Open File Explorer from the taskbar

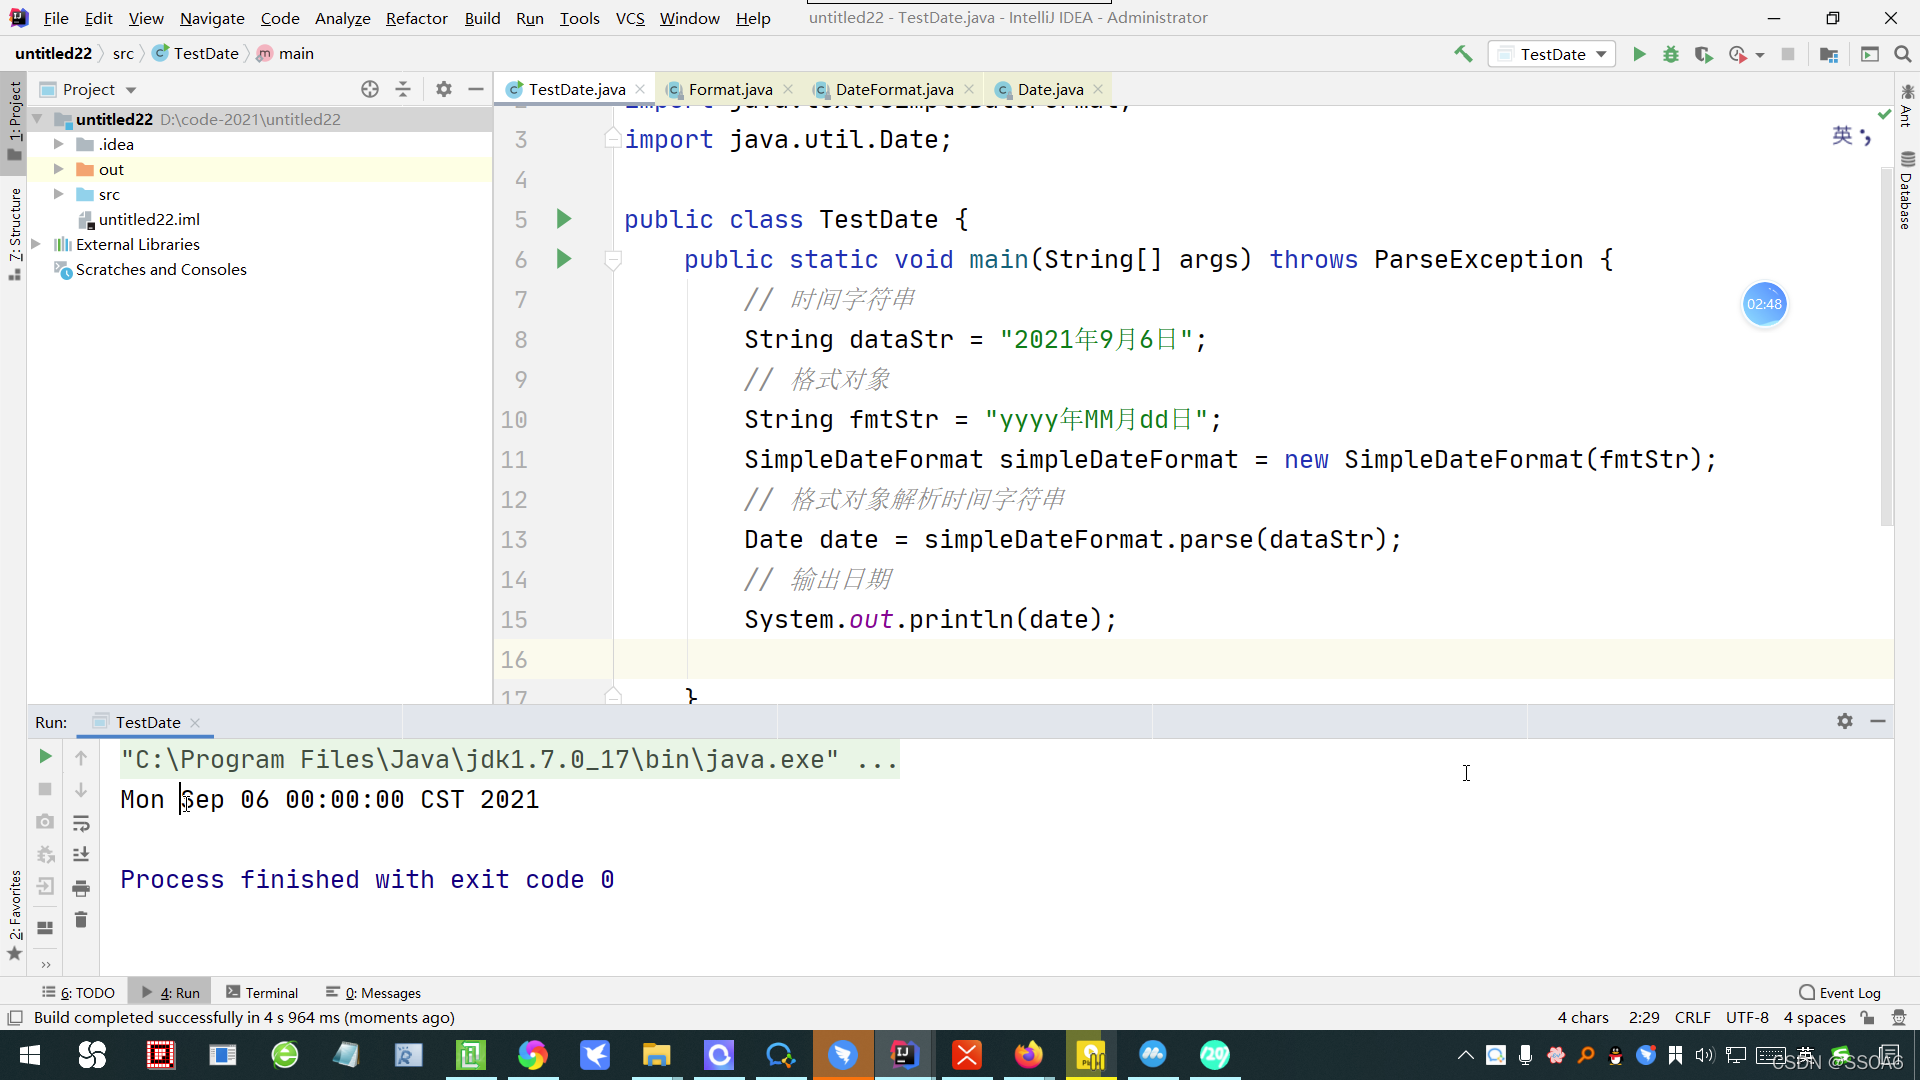656,1055
